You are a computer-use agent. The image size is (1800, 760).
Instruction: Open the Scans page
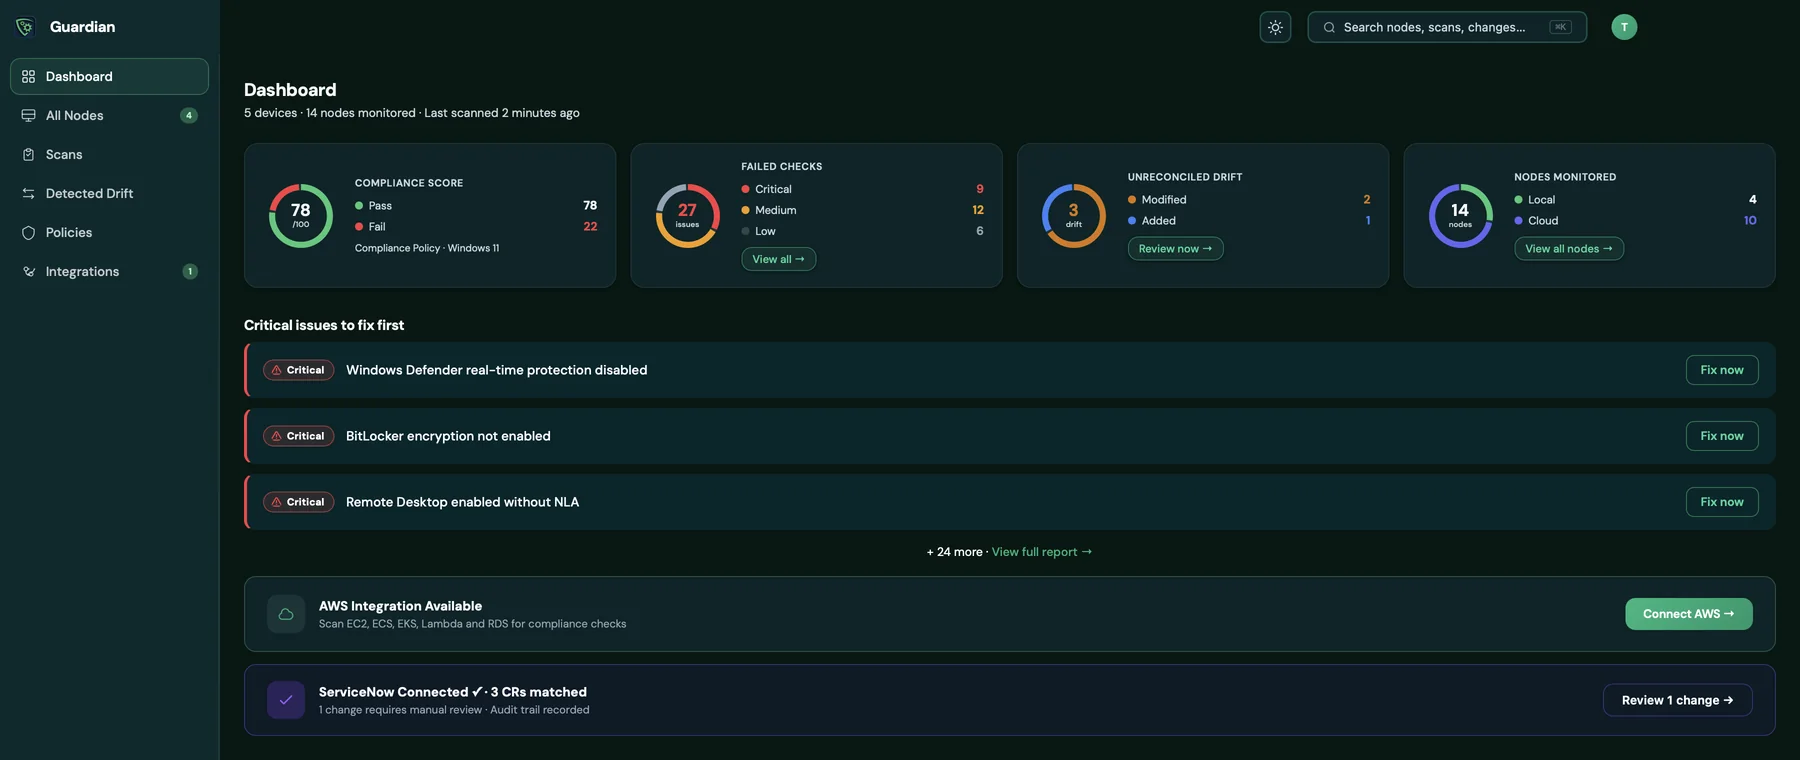click(109, 154)
